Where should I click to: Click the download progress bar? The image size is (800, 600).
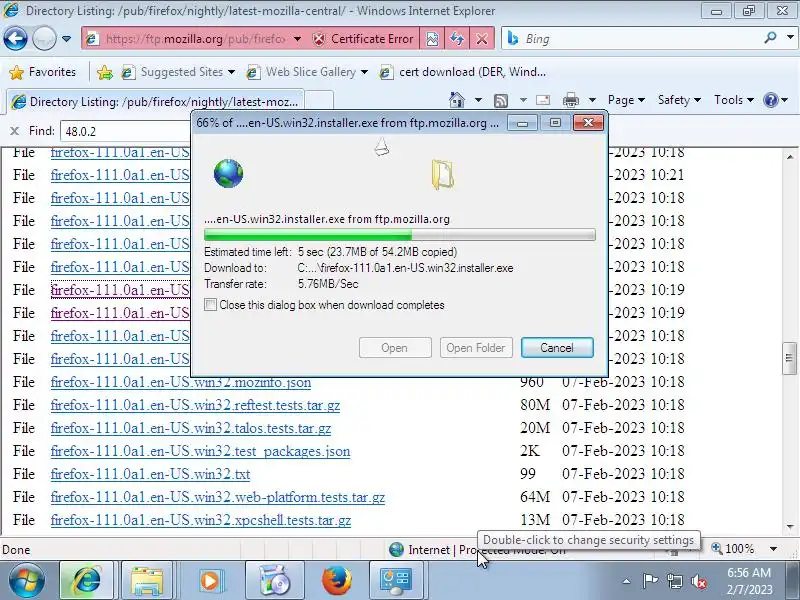tap(399, 235)
